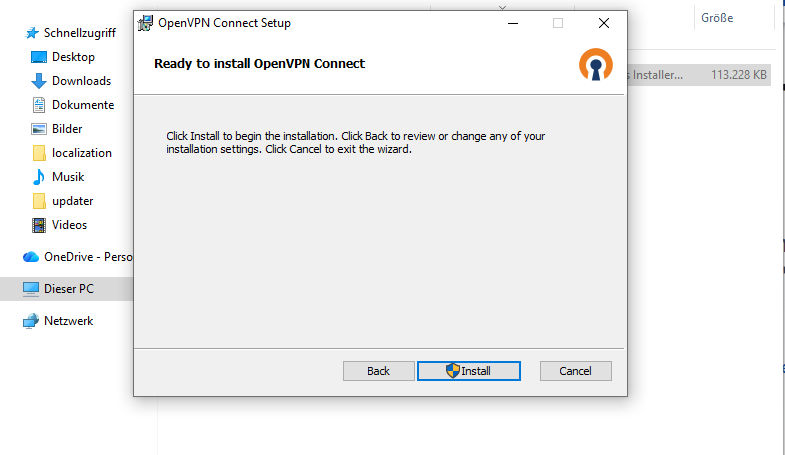
Task: Sort files by Größe column header
Action: click(x=717, y=18)
